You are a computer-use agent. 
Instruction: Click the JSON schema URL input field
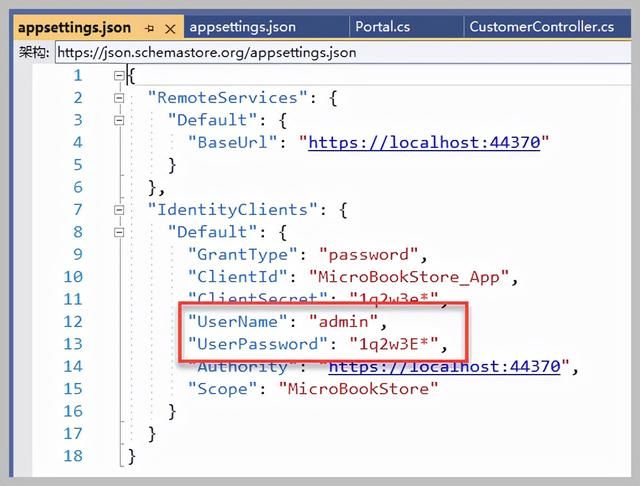[340, 52]
